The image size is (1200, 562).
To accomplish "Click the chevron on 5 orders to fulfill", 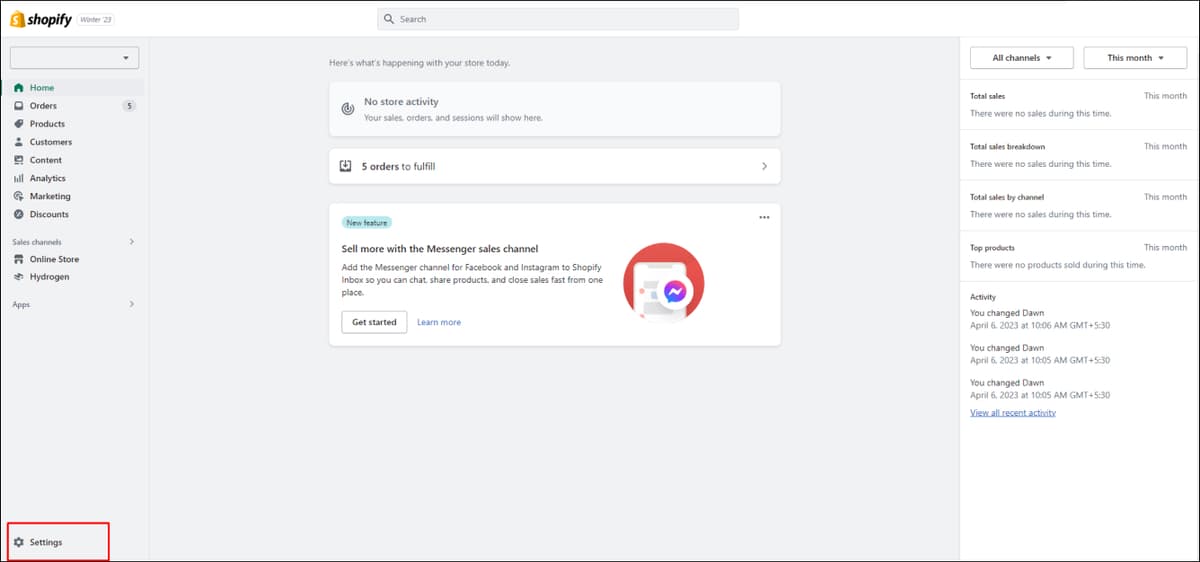I will (764, 166).
